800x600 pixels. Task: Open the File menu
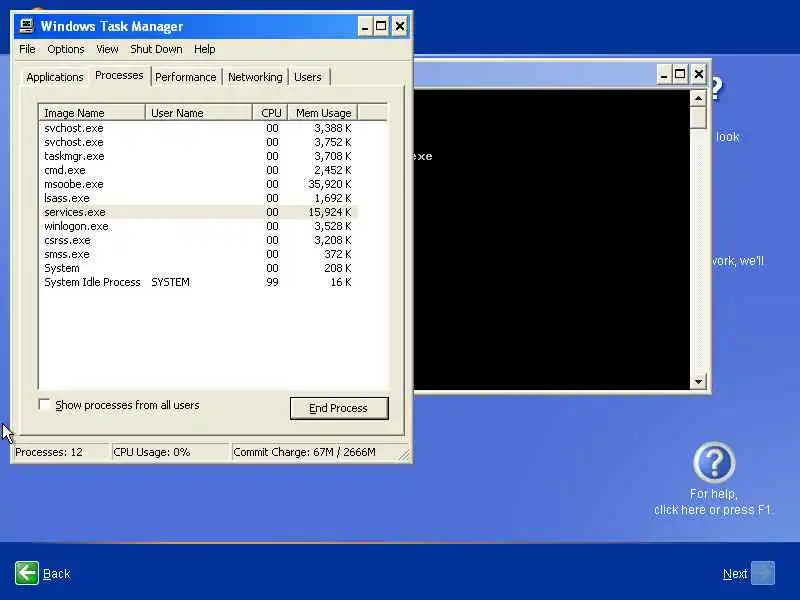click(27, 49)
